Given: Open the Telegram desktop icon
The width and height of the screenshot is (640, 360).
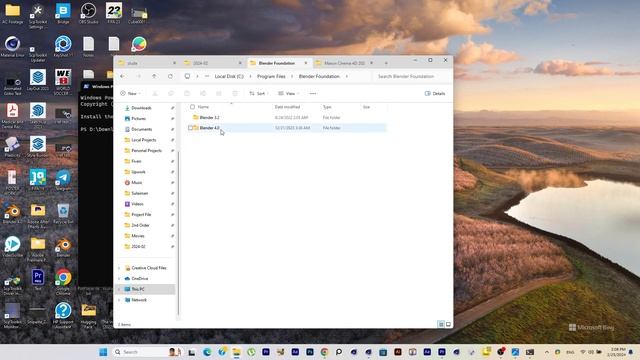Looking at the screenshot, I should click(x=63, y=180).
